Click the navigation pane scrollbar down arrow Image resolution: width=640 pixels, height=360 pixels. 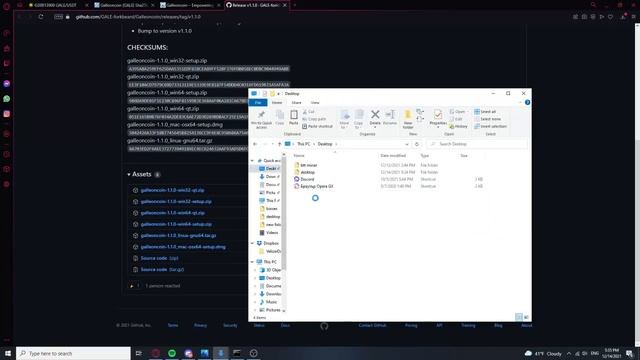tap(284, 311)
